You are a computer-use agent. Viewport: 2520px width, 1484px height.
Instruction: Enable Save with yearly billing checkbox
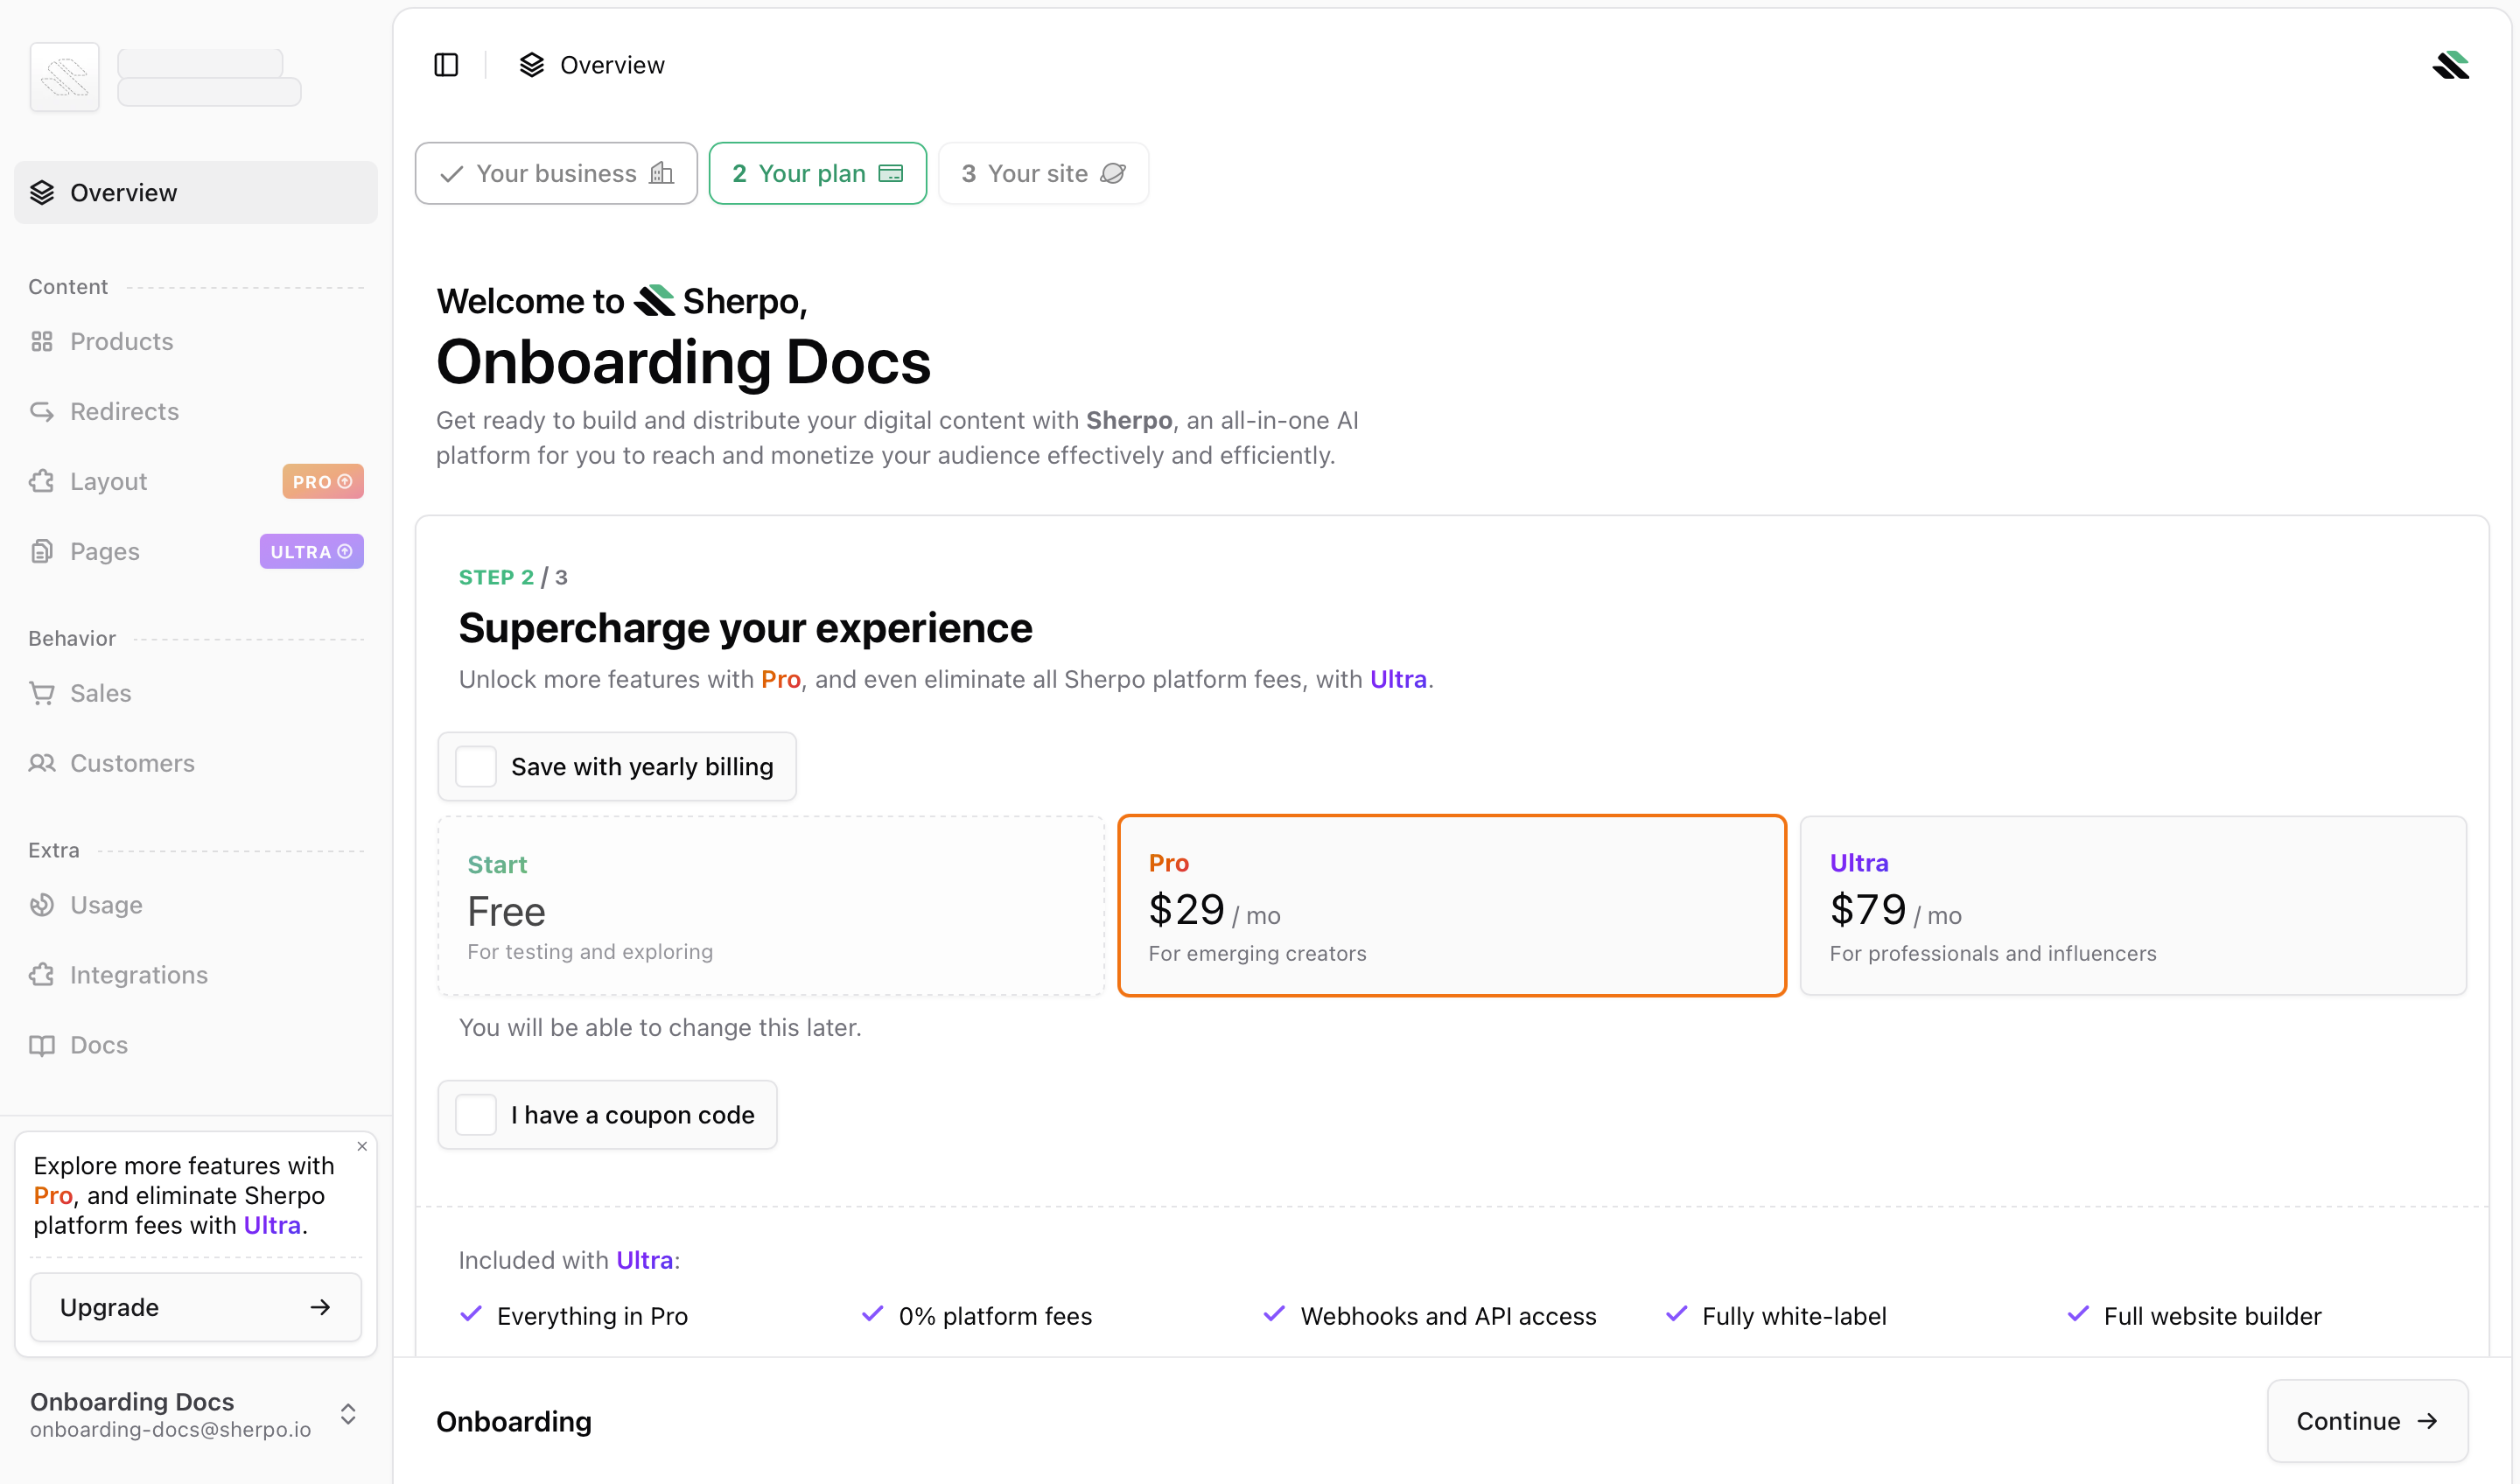(476, 767)
